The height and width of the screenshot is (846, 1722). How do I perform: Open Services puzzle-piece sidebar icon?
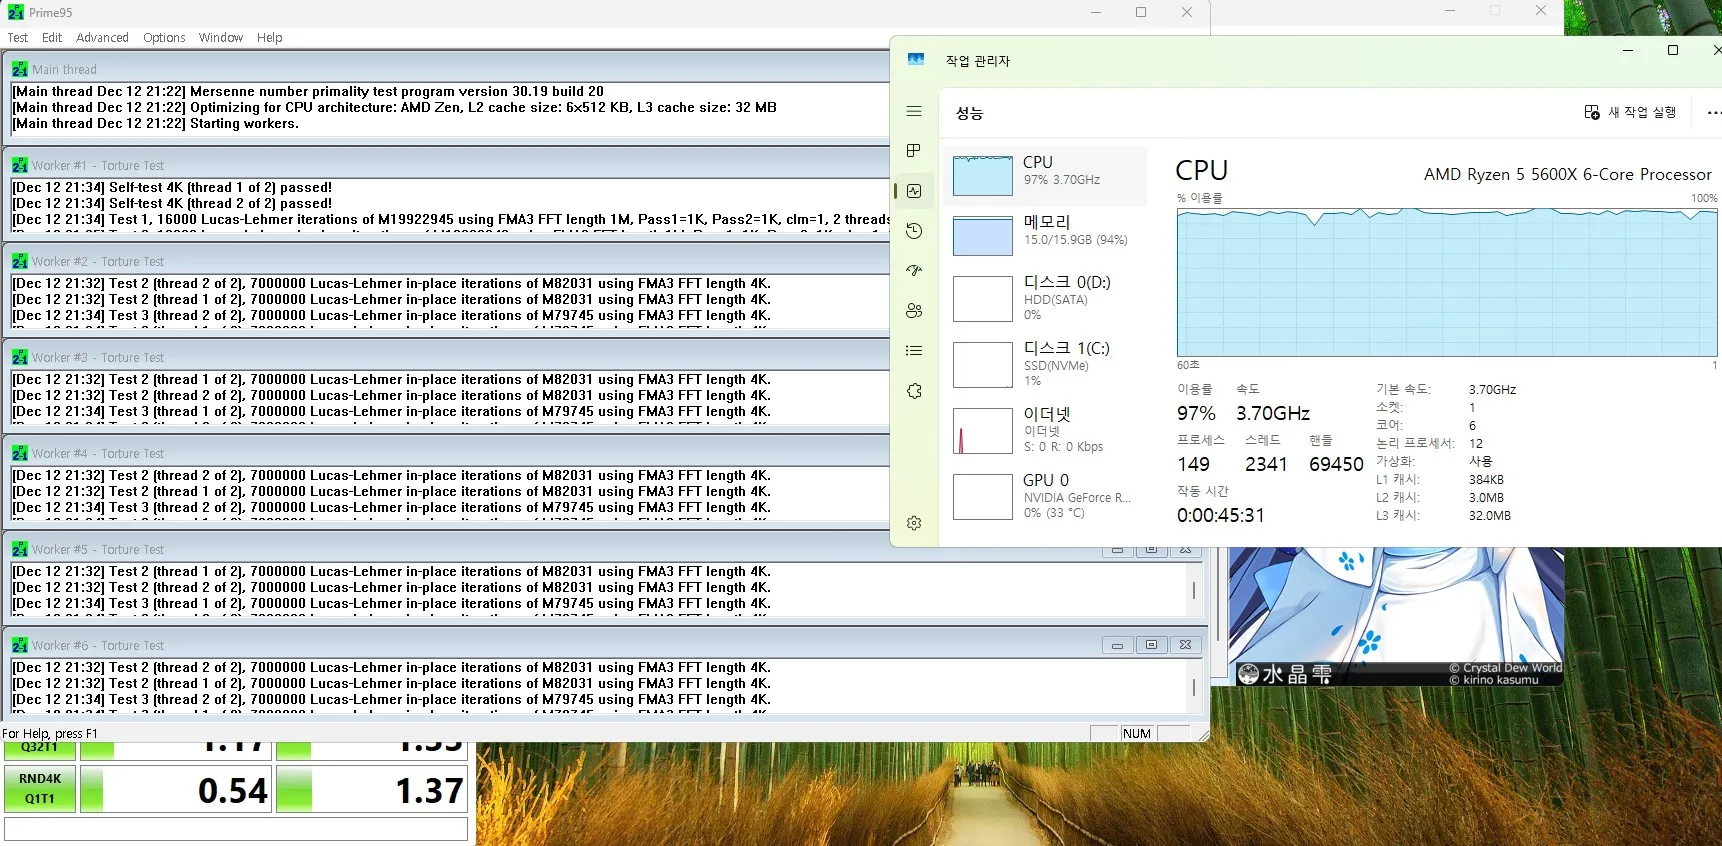coord(914,391)
